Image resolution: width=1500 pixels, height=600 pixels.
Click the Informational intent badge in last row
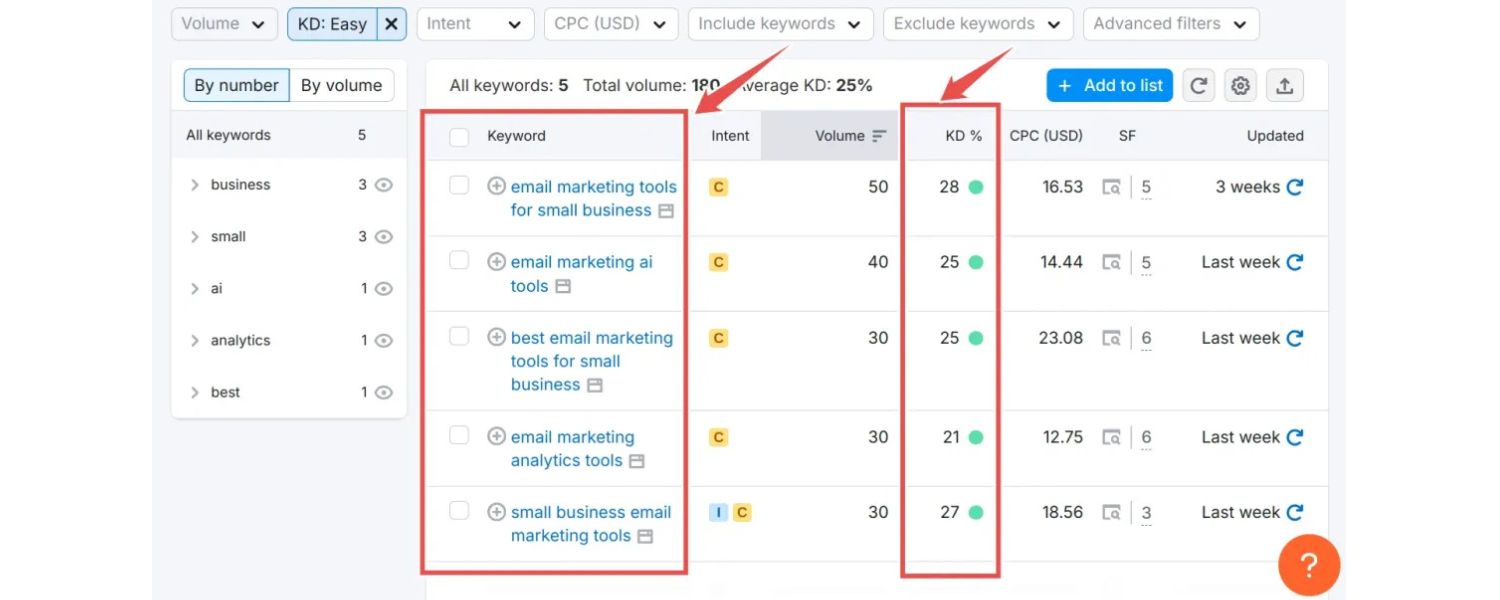pos(718,512)
